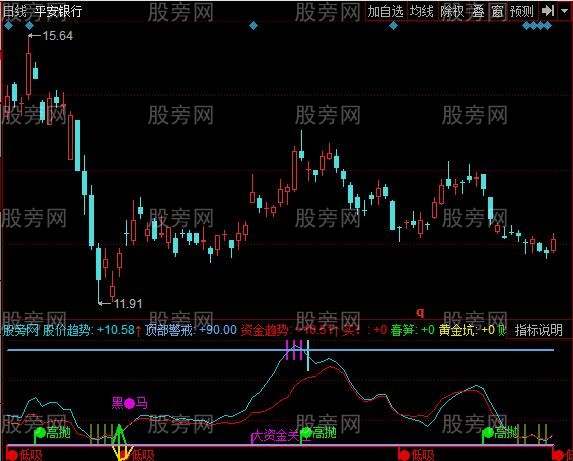Toggle the 除权 ex-rights adjustment
This screenshot has width=573, height=461.
[x=452, y=12]
